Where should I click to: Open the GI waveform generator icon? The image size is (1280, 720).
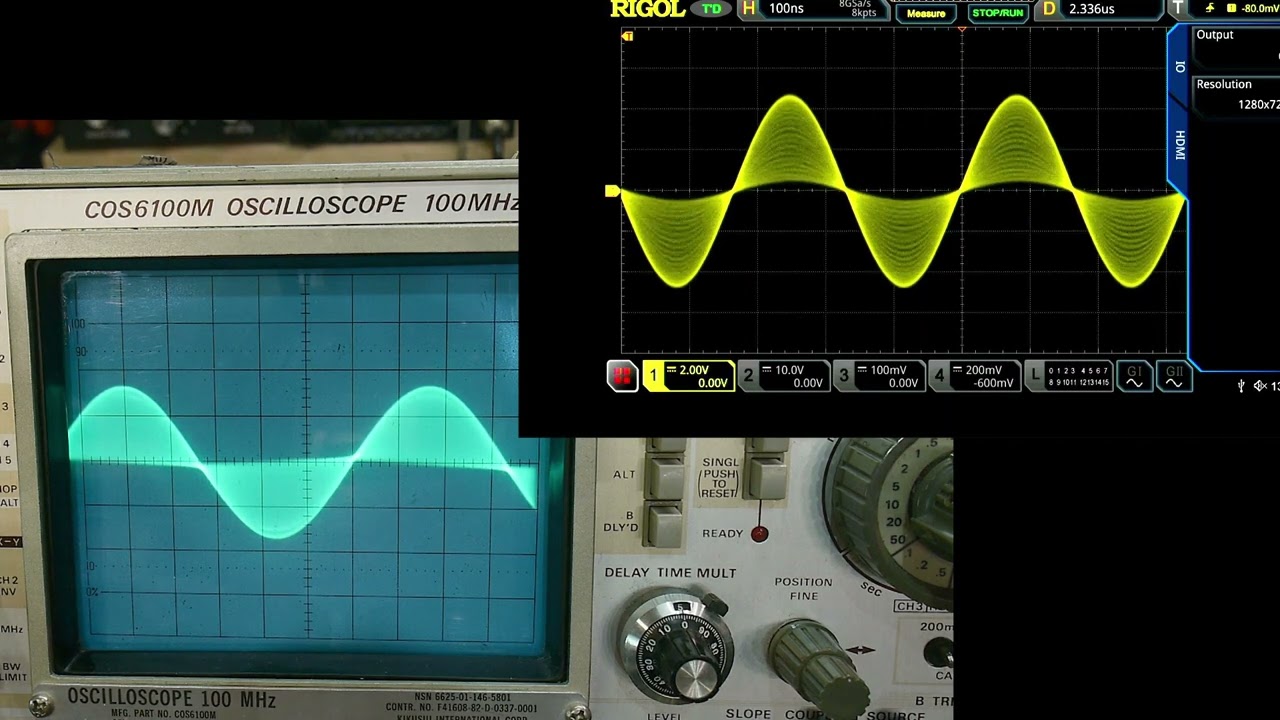tap(1134, 376)
